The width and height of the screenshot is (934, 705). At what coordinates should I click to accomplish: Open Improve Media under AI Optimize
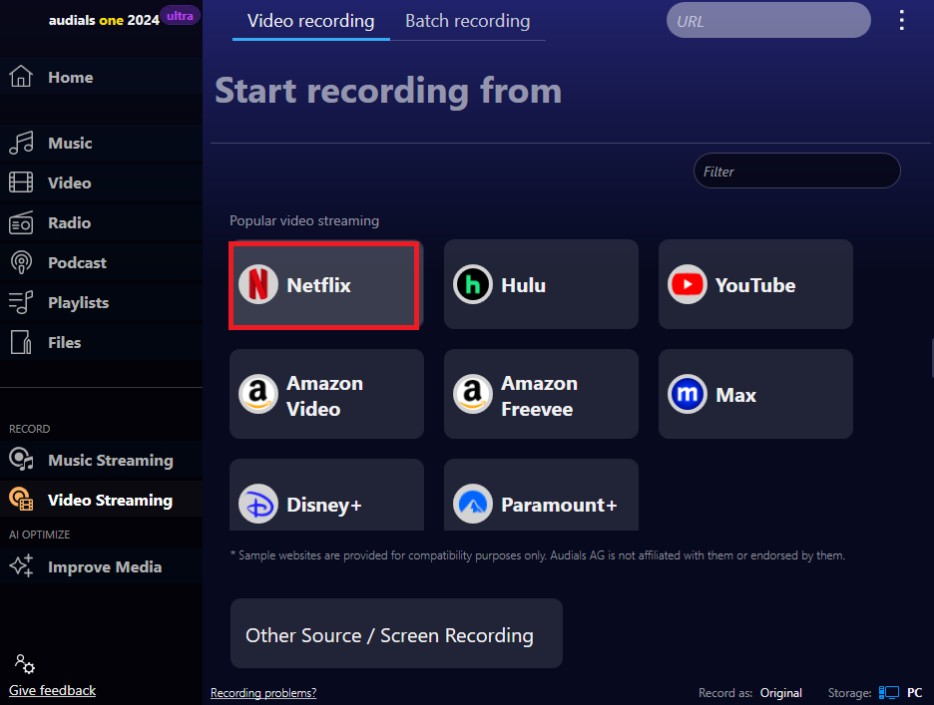tap(105, 567)
